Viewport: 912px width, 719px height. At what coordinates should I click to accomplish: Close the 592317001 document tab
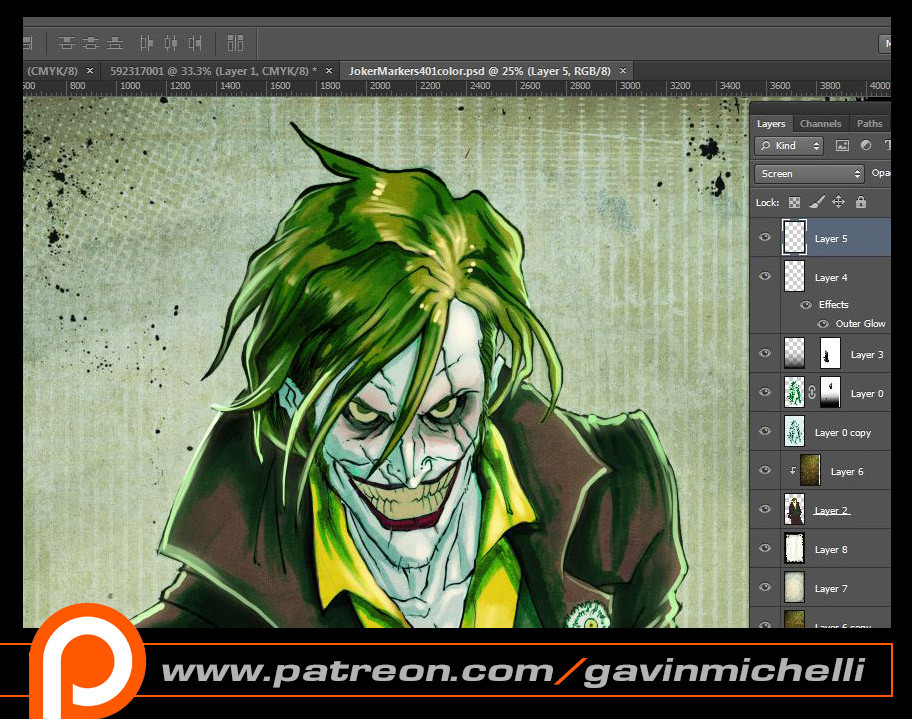click(329, 70)
